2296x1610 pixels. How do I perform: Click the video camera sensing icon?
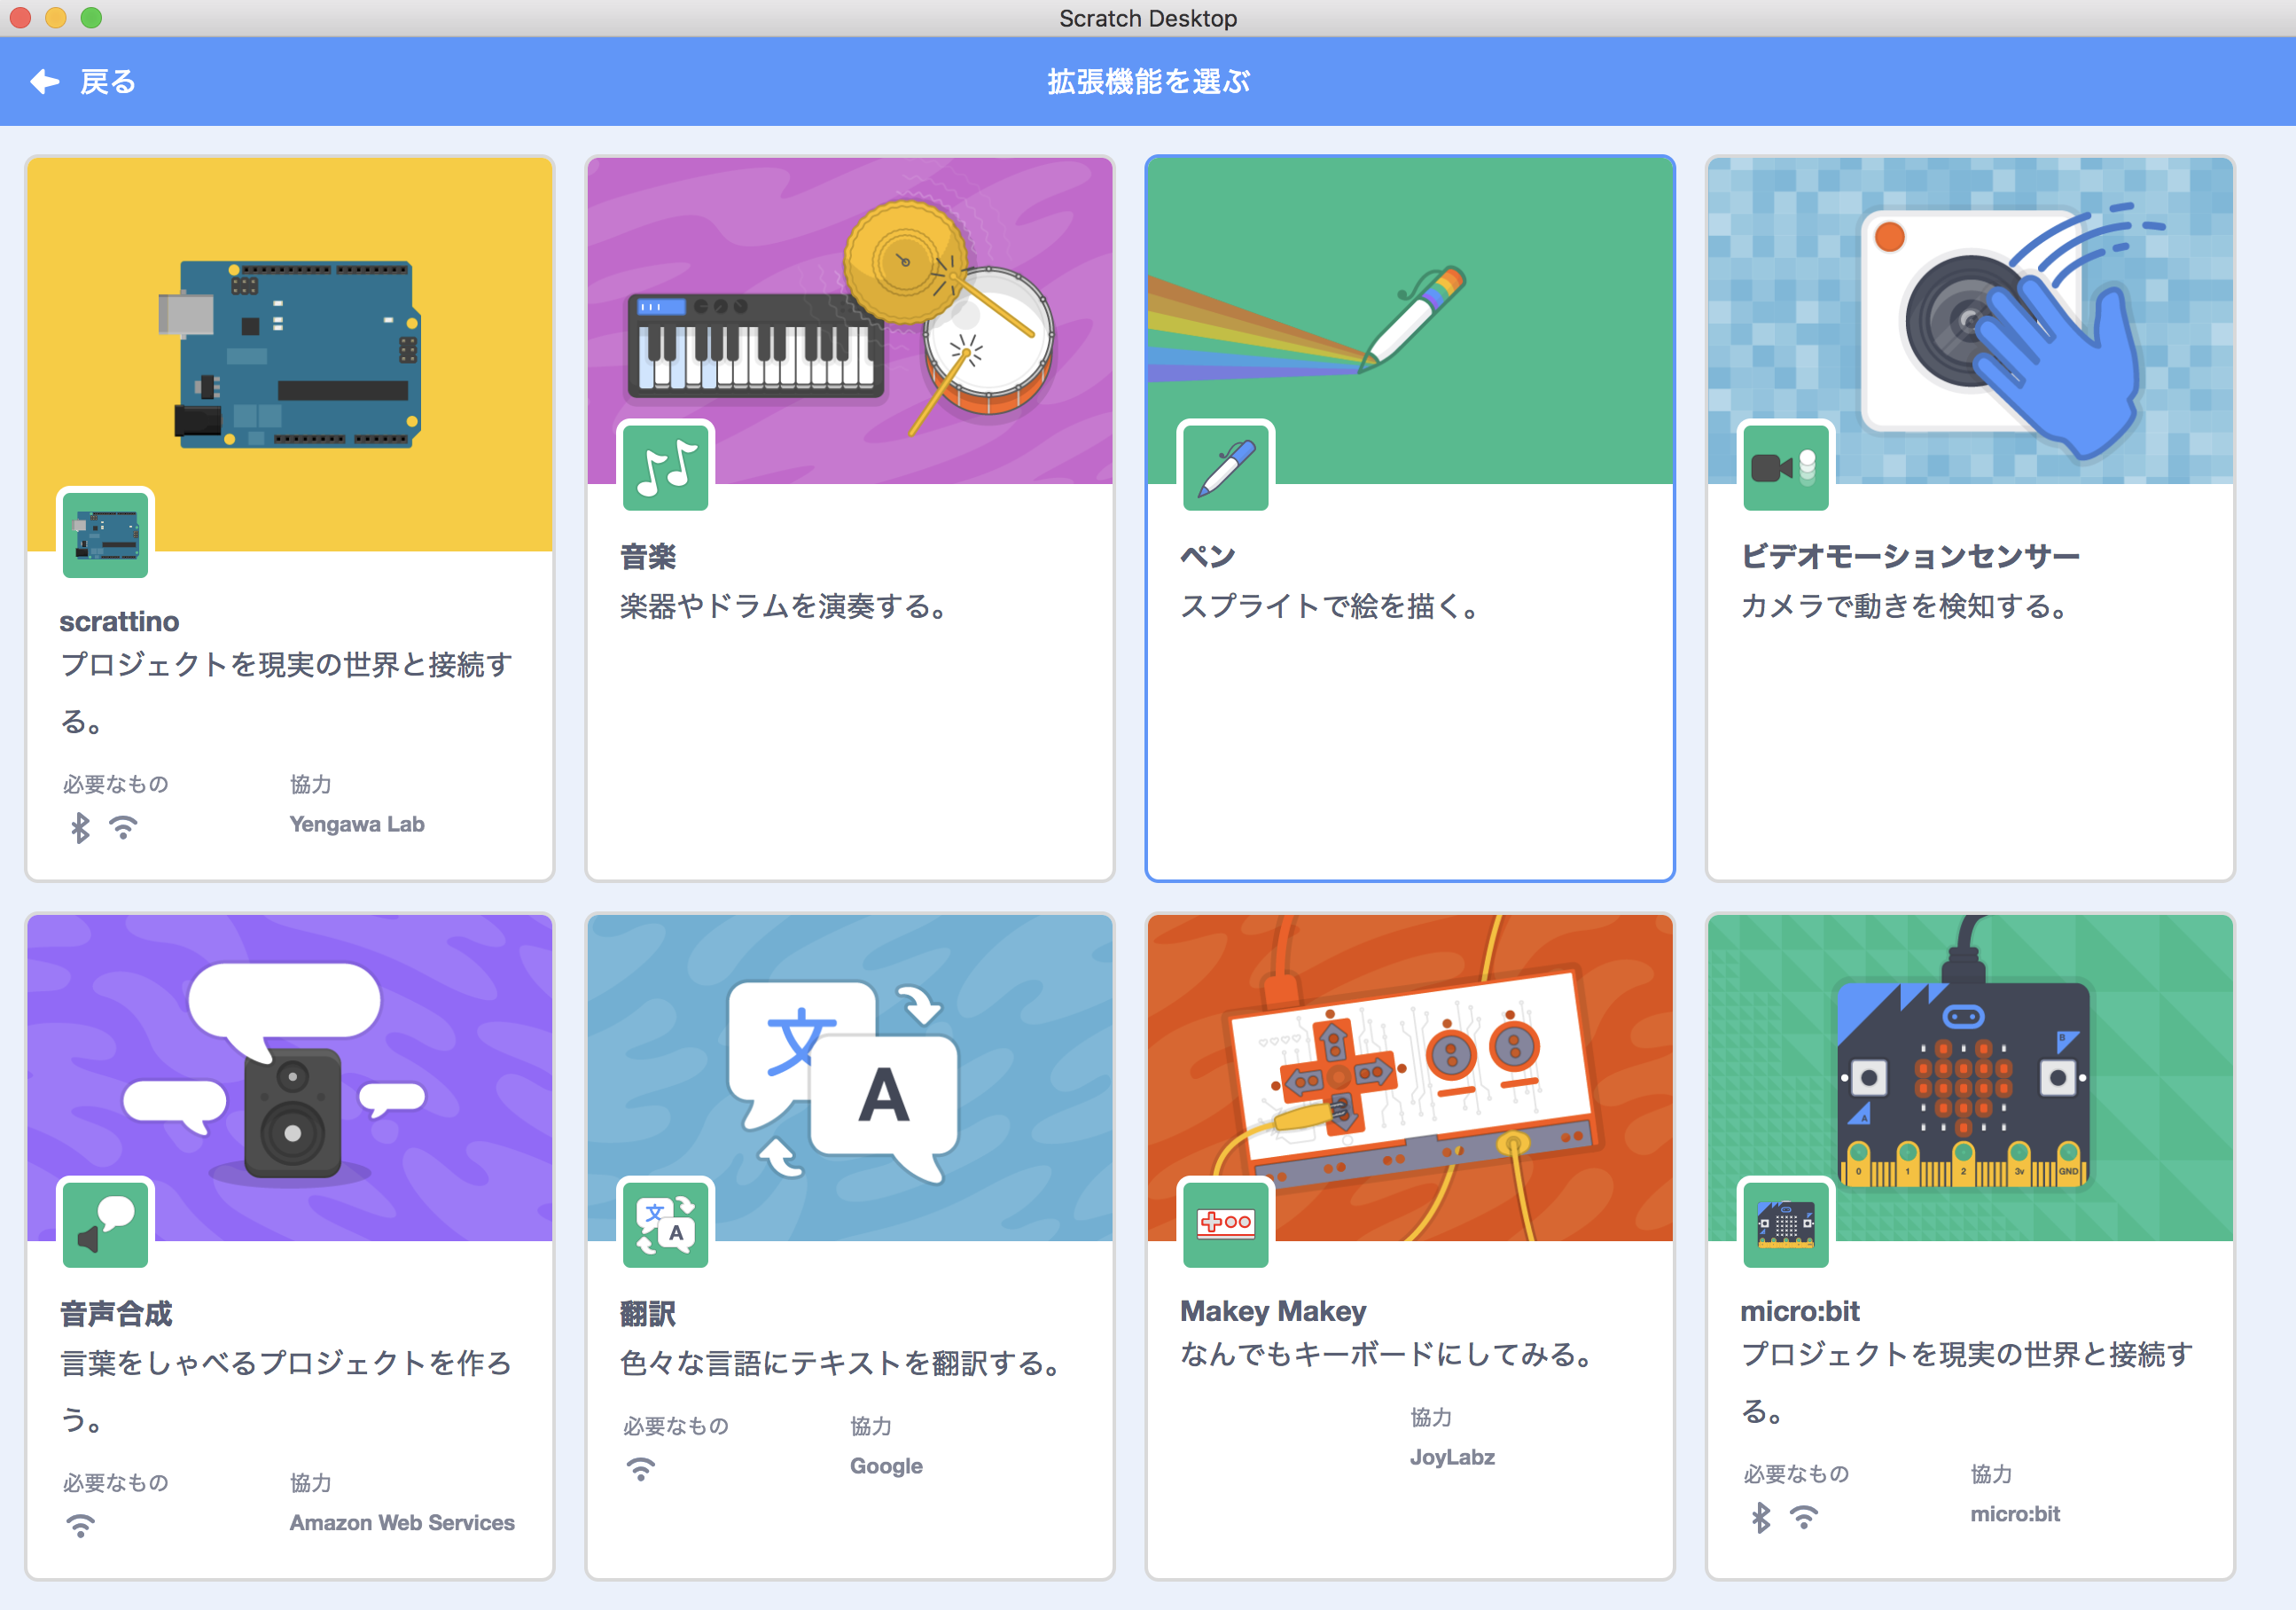point(1785,468)
